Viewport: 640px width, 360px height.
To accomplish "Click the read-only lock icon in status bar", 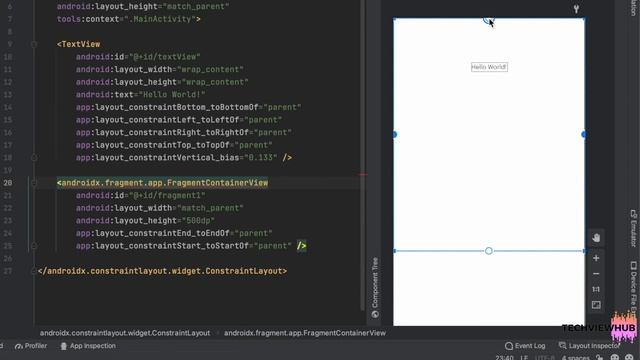I will click(x=600, y=357).
